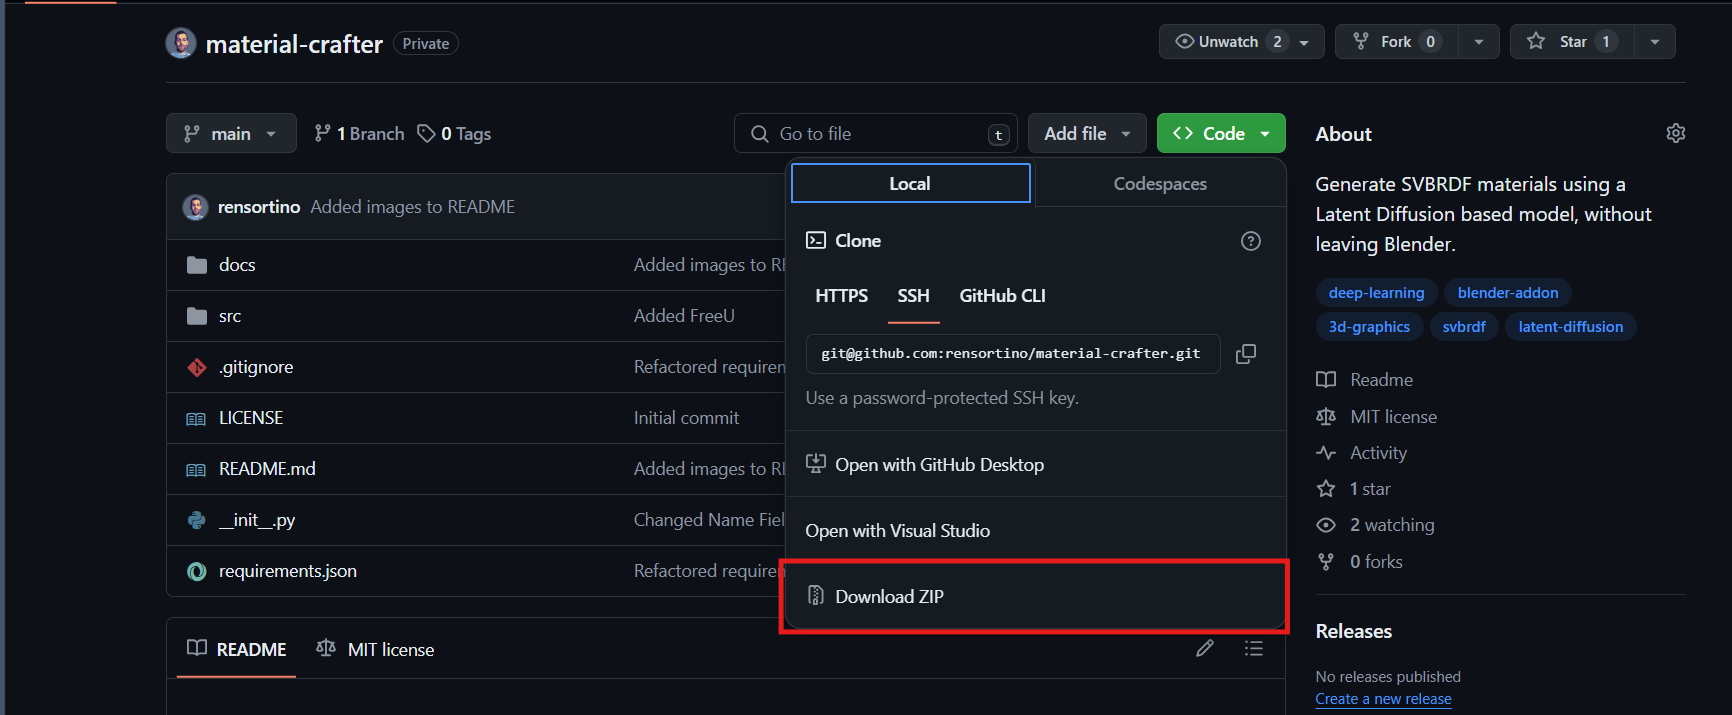Choose Open with GitHub Desktop

tap(1035, 464)
